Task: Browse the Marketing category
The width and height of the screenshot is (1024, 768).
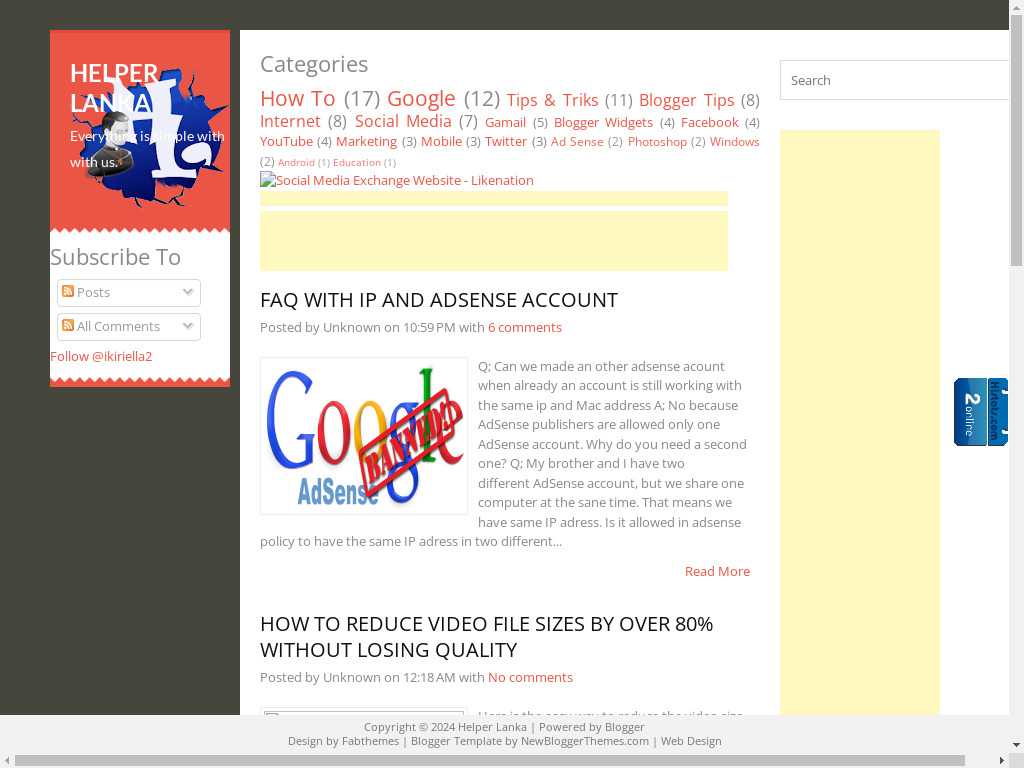Action: tap(366, 142)
